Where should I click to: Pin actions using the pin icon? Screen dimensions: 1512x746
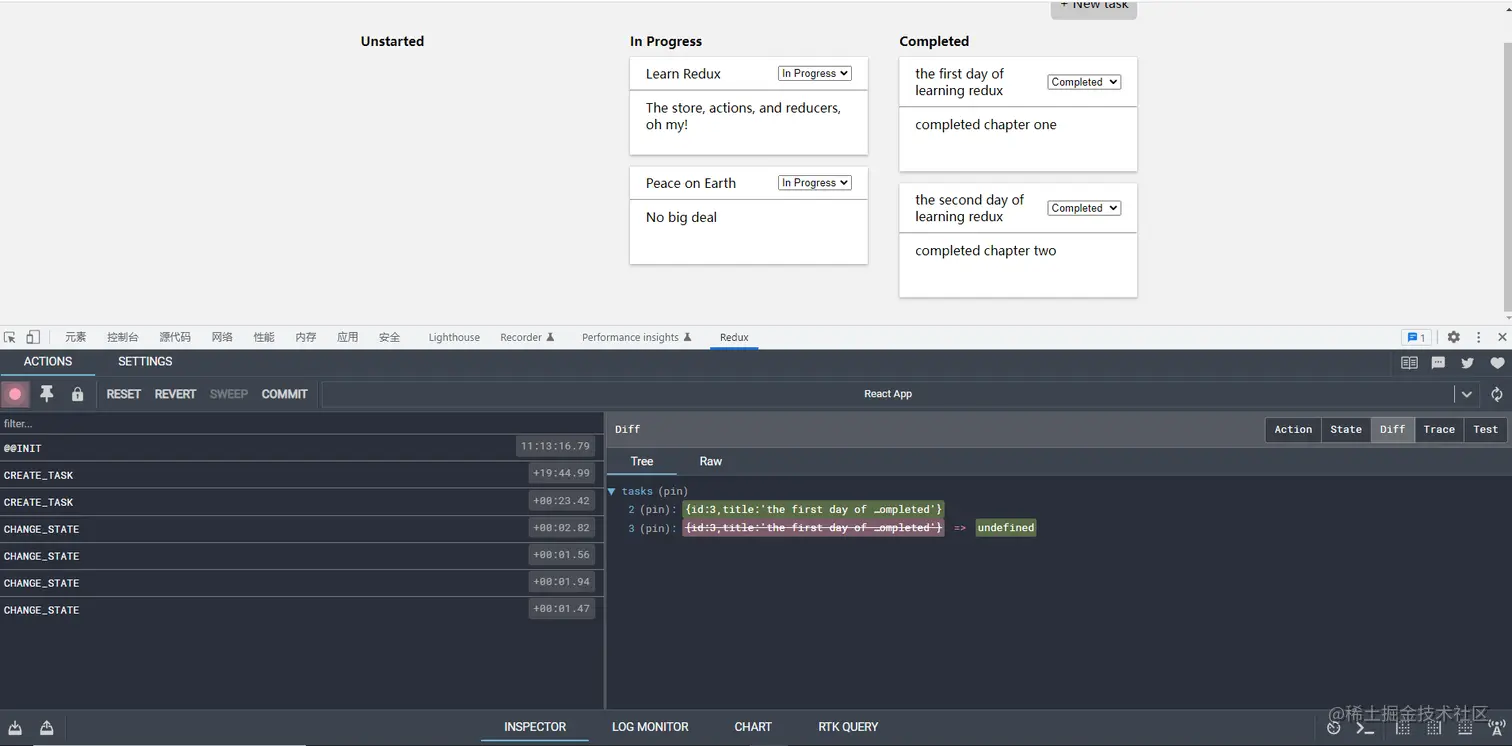[46, 394]
